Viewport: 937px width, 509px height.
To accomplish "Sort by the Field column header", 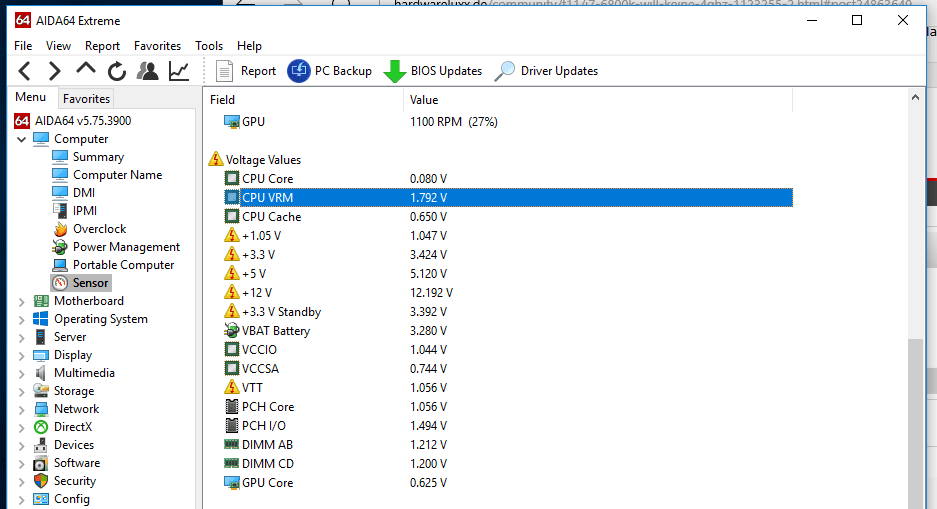I will click(x=304, y=100).
